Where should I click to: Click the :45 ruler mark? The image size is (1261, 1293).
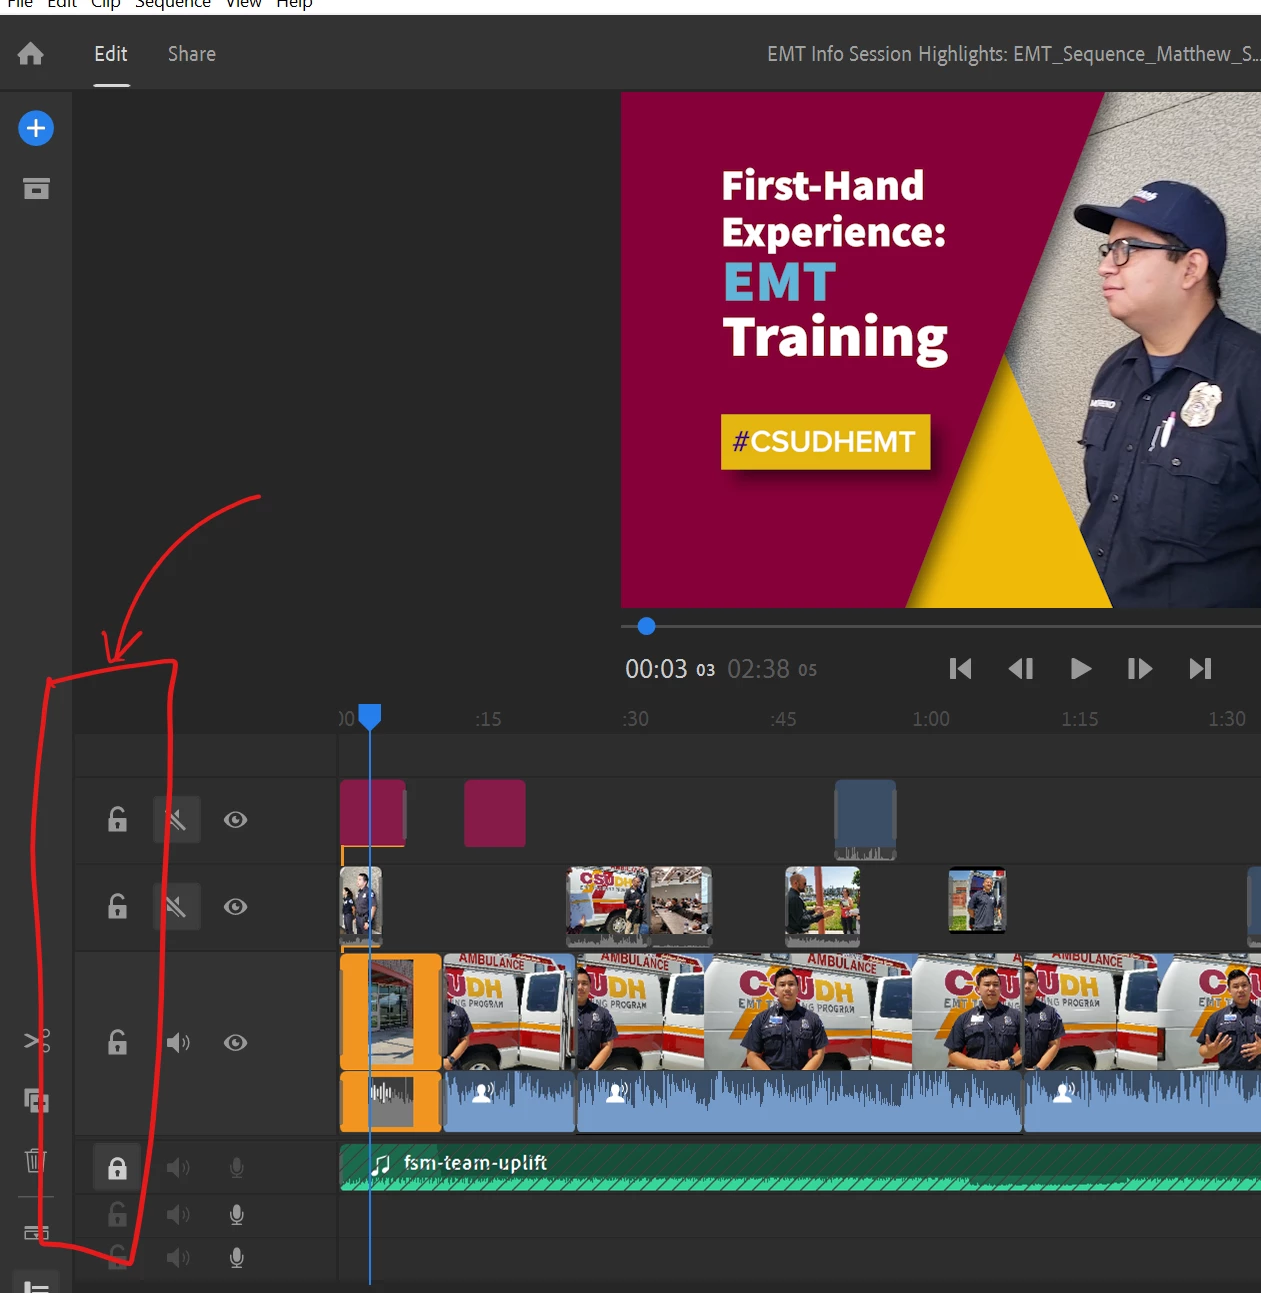(x=783, y=719)
